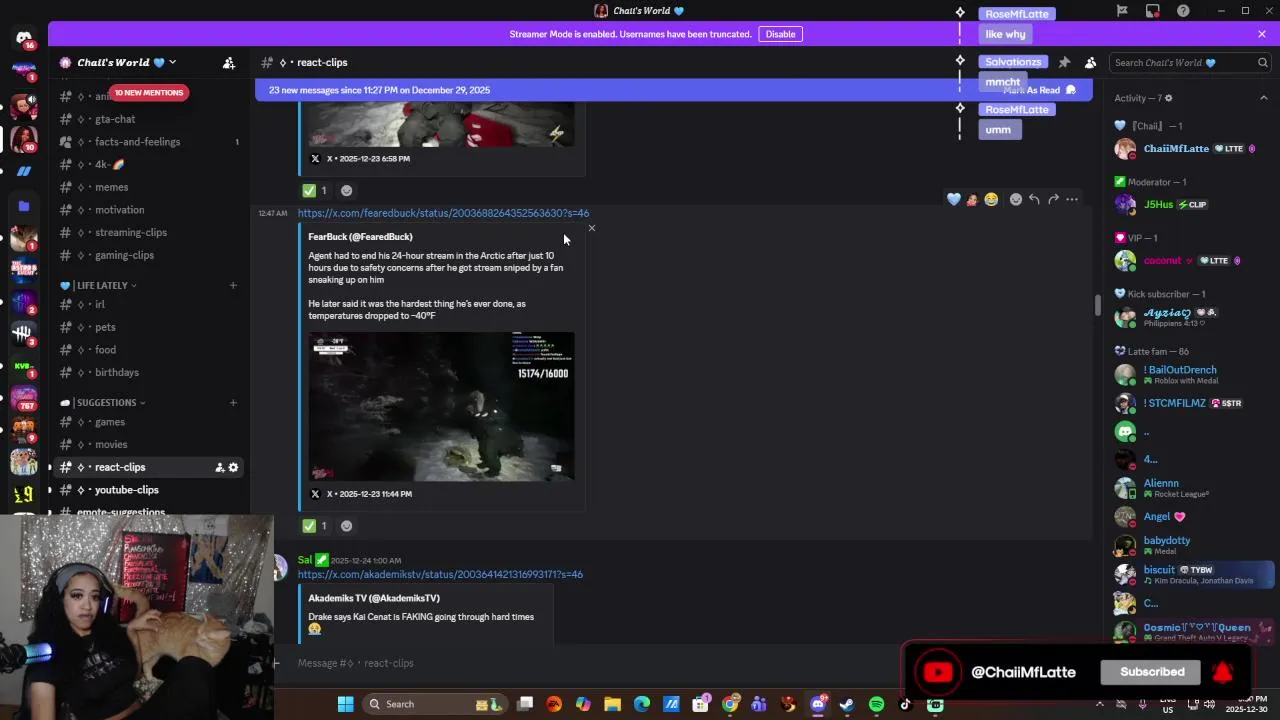Remove FearBuck embed with X button
Viewport: 1280px width, 720px height.
(x=592, y=228)
